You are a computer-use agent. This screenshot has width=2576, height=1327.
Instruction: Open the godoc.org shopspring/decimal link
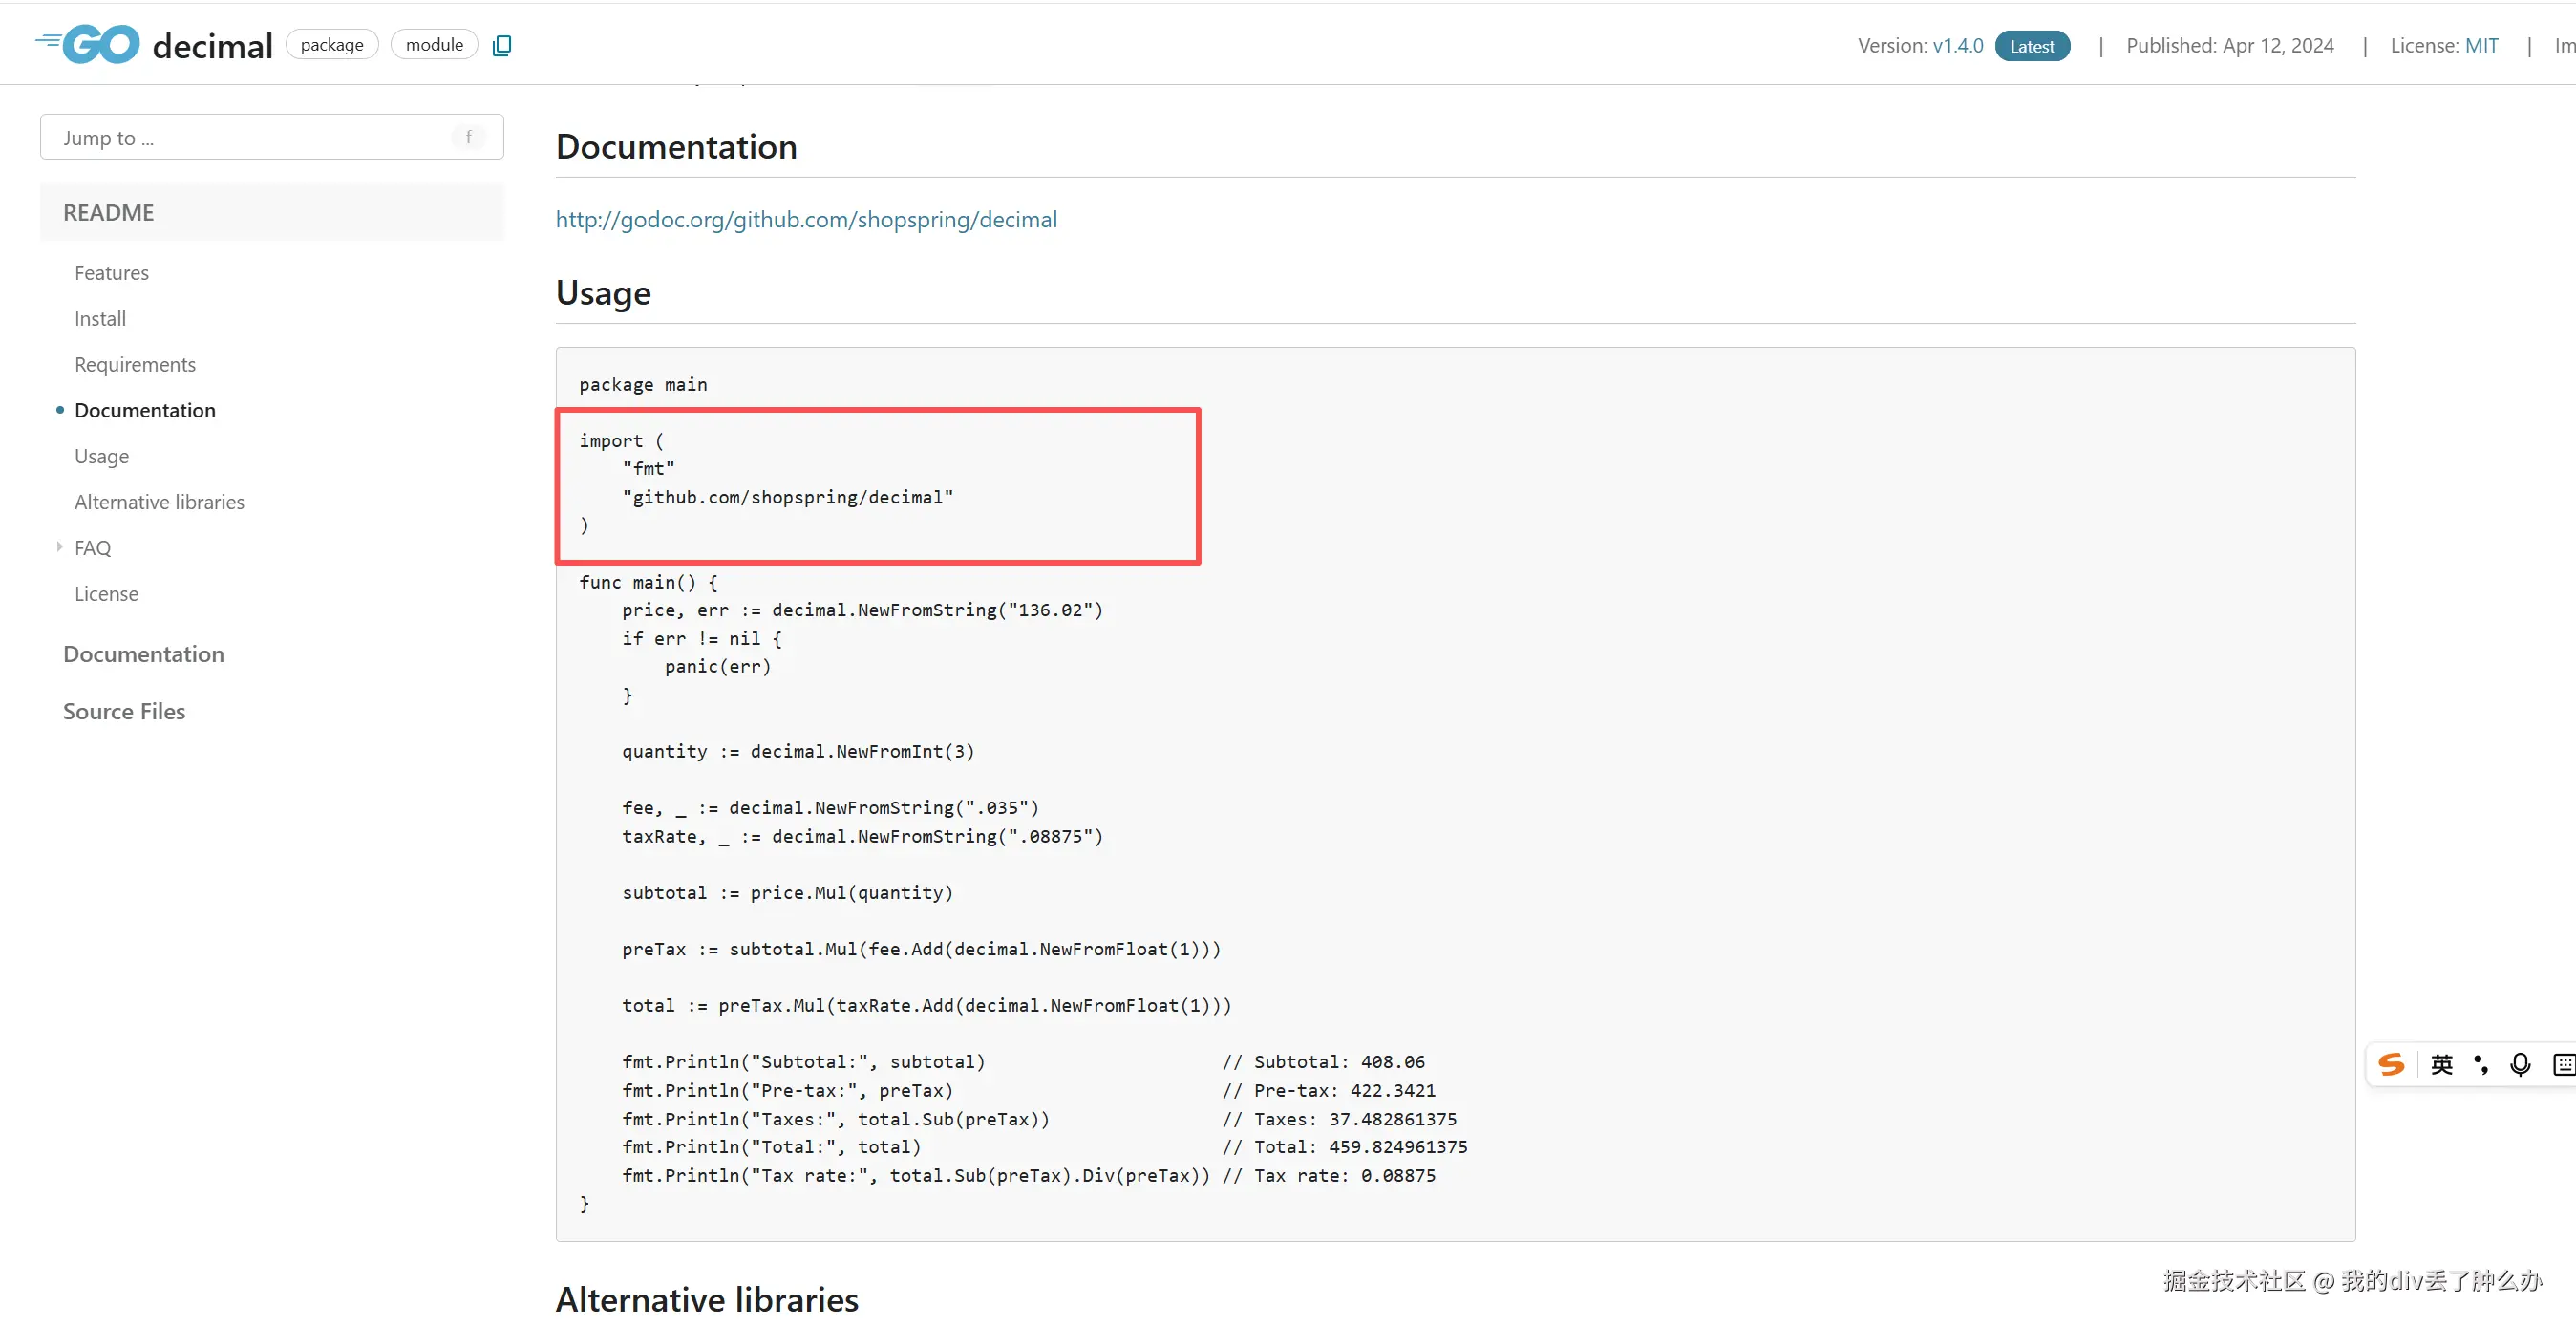[806, 220]
